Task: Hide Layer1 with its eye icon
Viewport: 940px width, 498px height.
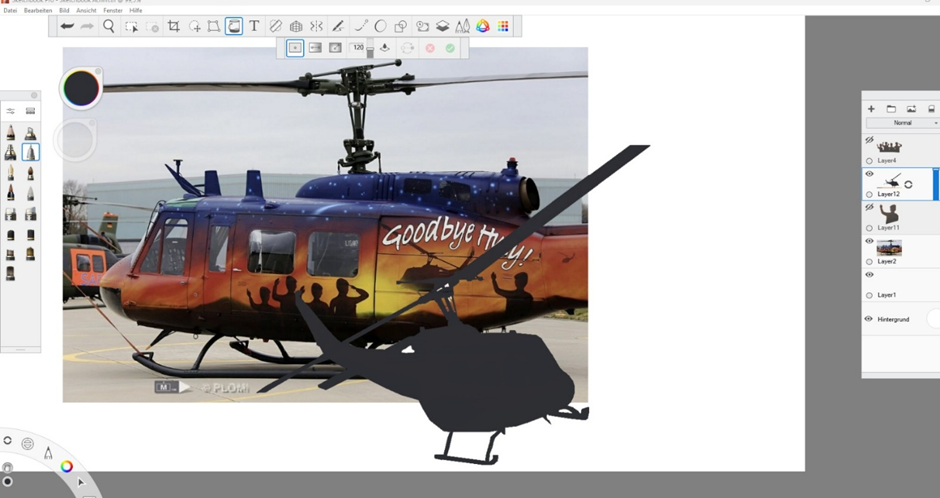Action: click(869, 274)
